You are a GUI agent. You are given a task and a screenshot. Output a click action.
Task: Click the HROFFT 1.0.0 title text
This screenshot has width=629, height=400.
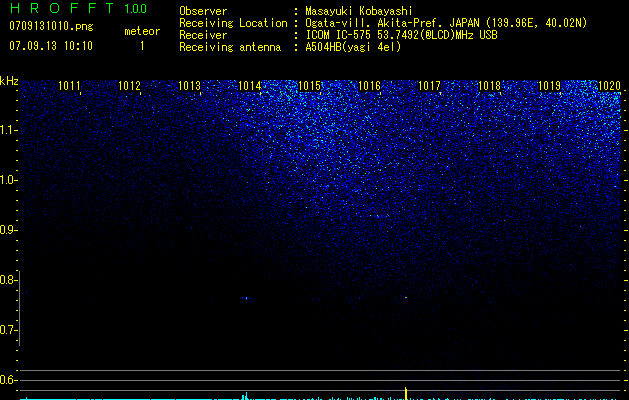coord(78,8)
